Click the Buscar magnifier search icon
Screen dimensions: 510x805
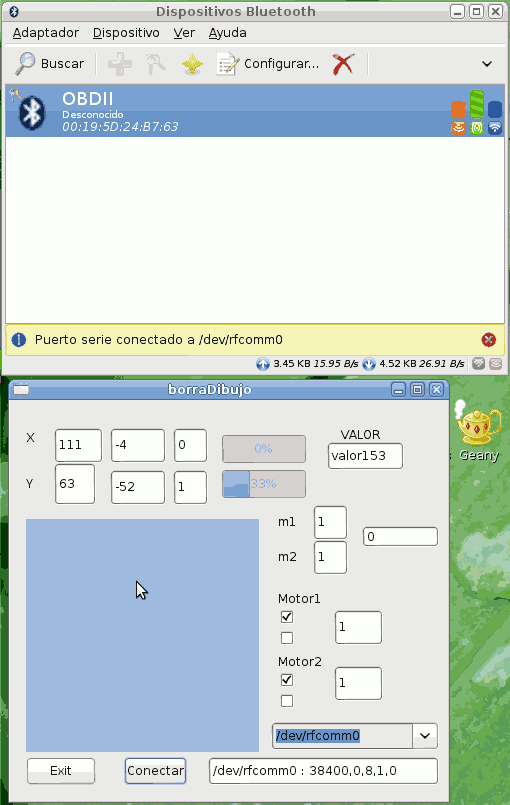pos(25,64)
